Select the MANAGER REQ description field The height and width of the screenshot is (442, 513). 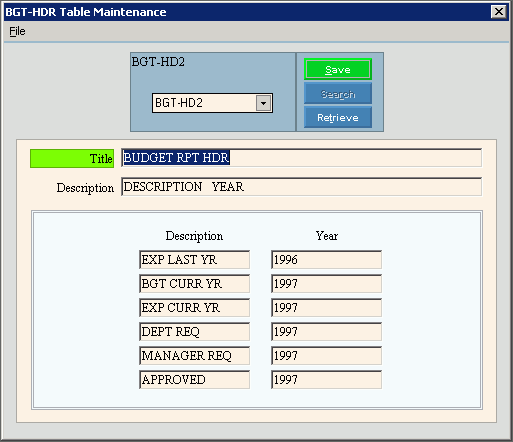(x=194, y=356)
